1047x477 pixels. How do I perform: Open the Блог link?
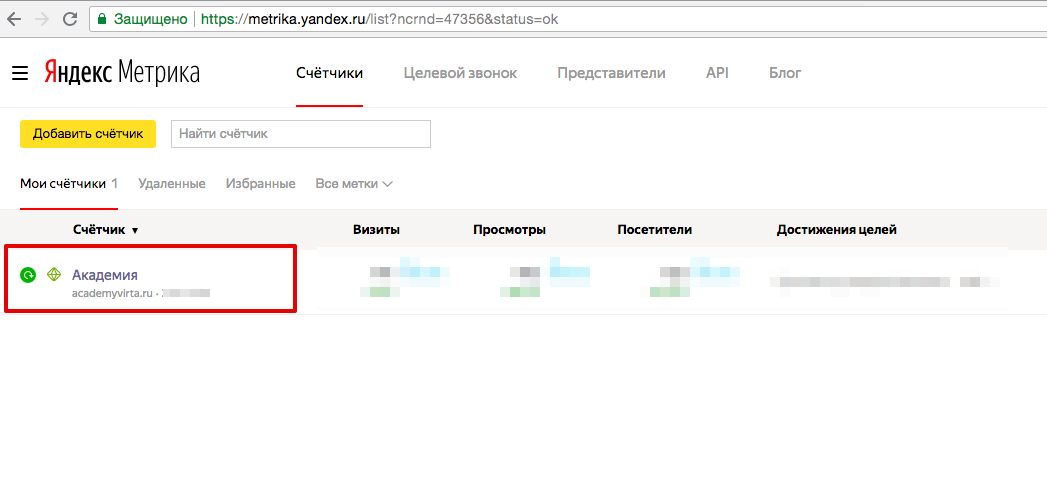coord(785,73)
